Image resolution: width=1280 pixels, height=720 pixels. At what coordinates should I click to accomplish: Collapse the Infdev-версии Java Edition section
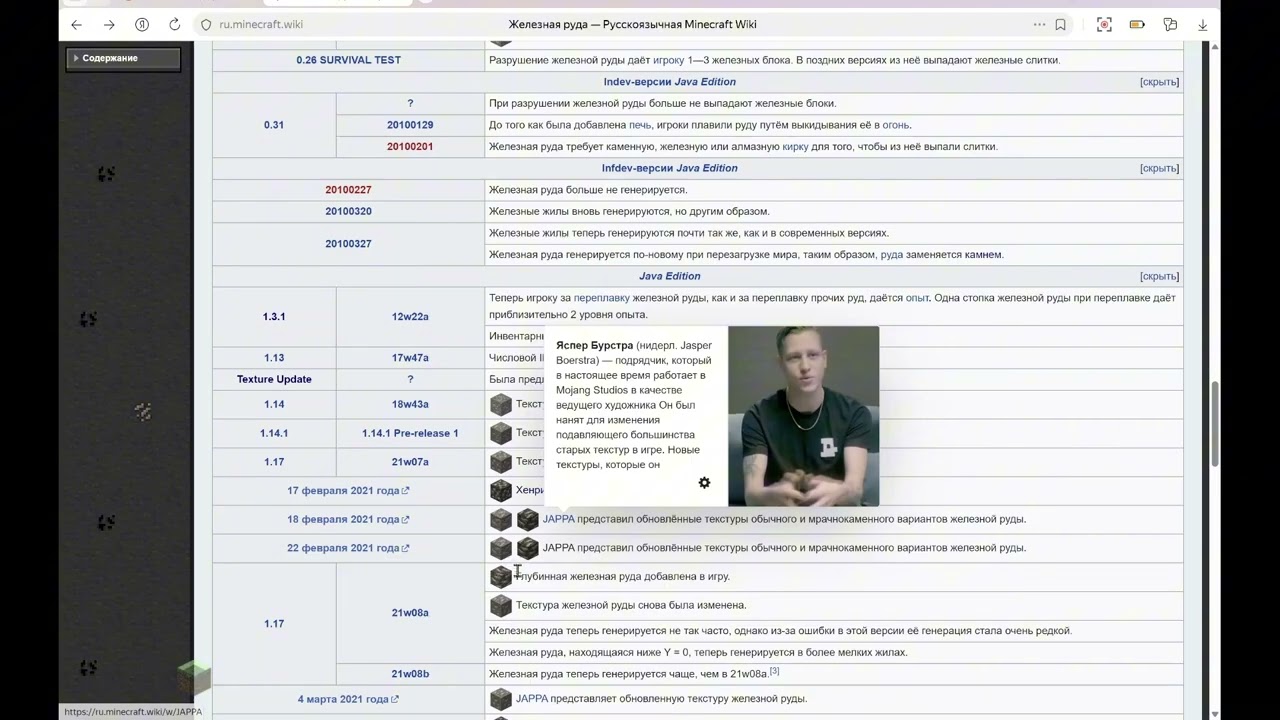pyautogui.click(x=1159, y=168)
